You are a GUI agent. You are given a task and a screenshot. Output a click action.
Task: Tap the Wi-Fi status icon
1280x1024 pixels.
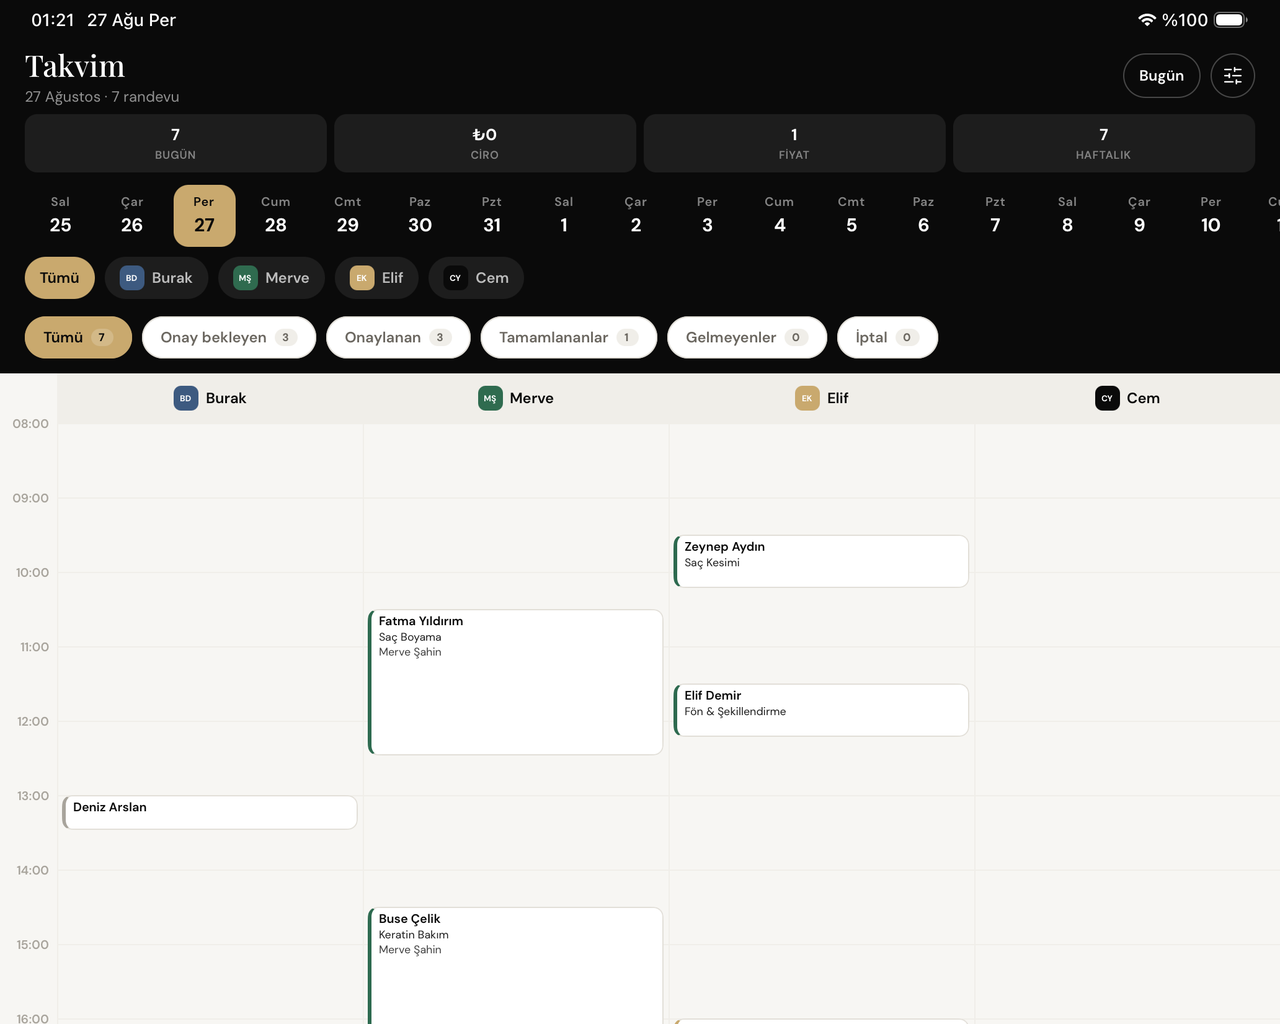click(x=1147, y=20)
